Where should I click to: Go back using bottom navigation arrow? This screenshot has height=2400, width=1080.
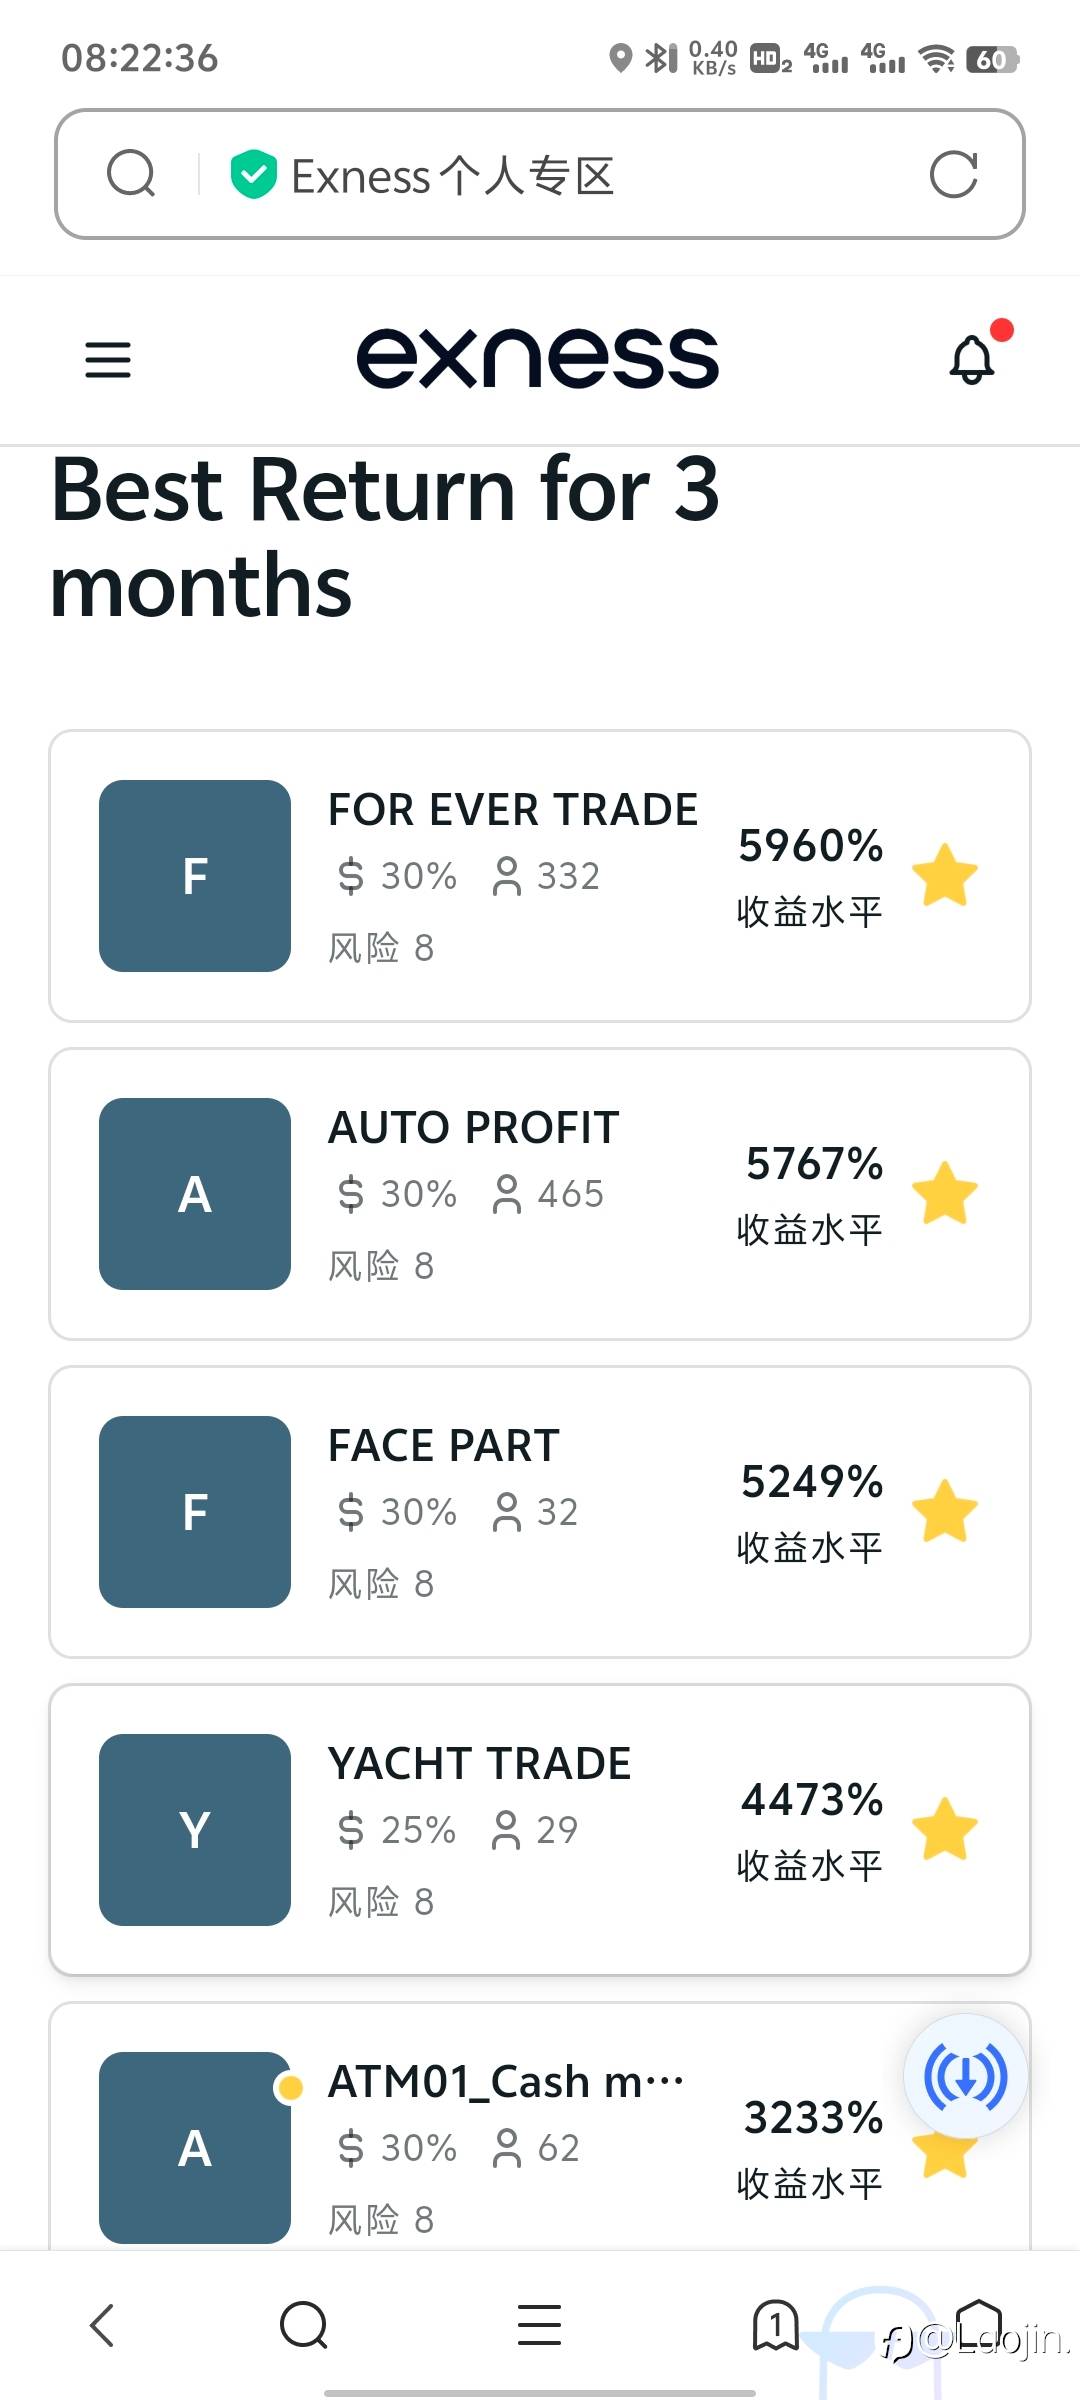coord(102,2325)
